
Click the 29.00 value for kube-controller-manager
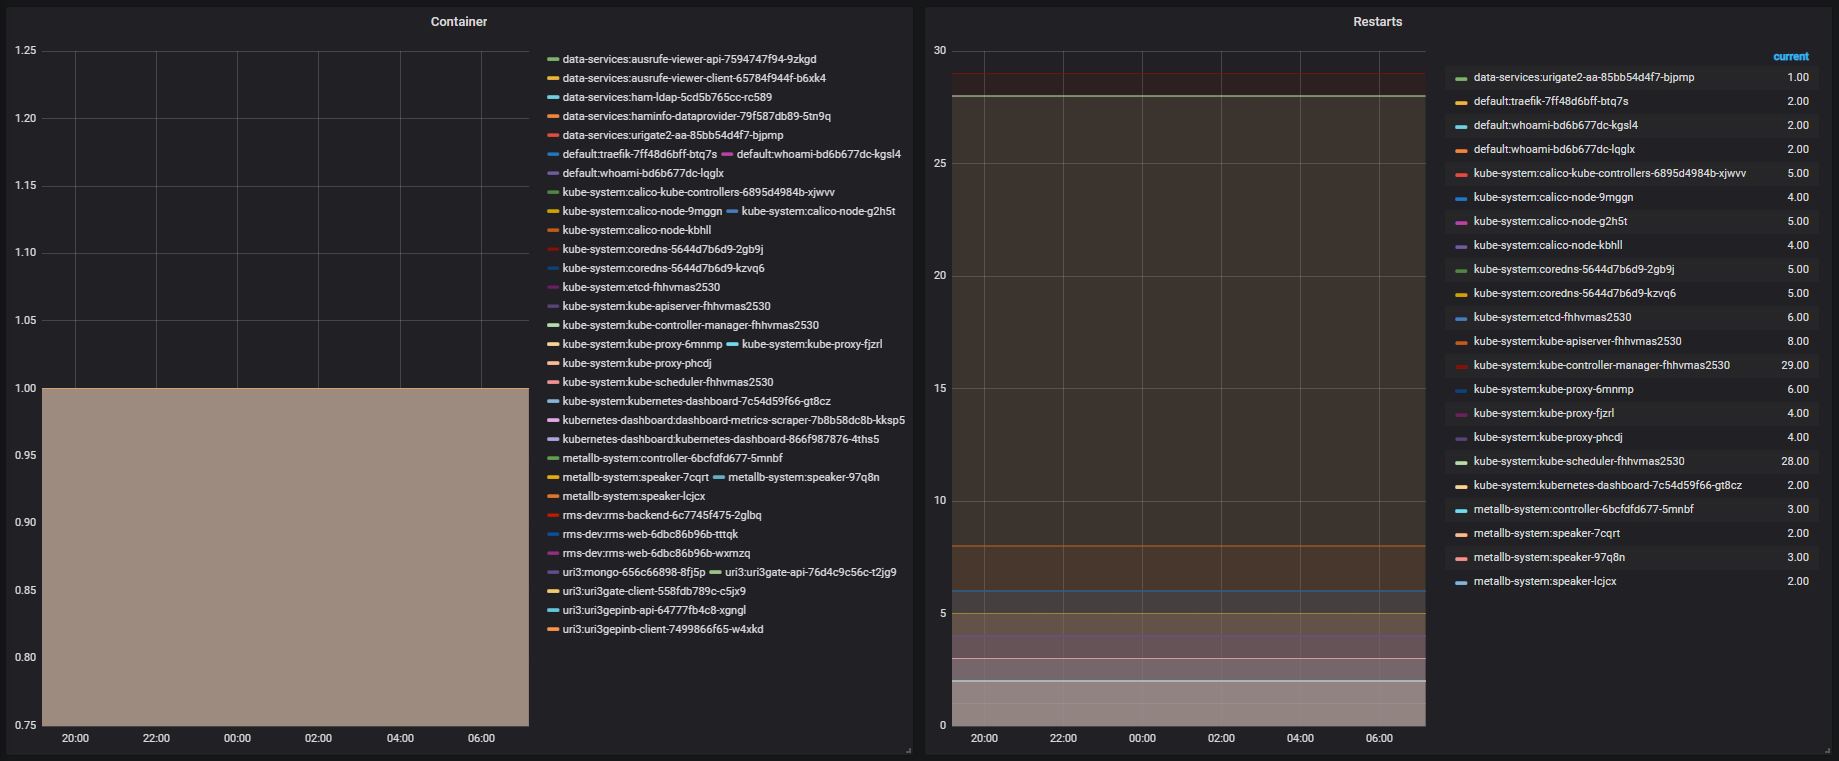coord(1794,366)
